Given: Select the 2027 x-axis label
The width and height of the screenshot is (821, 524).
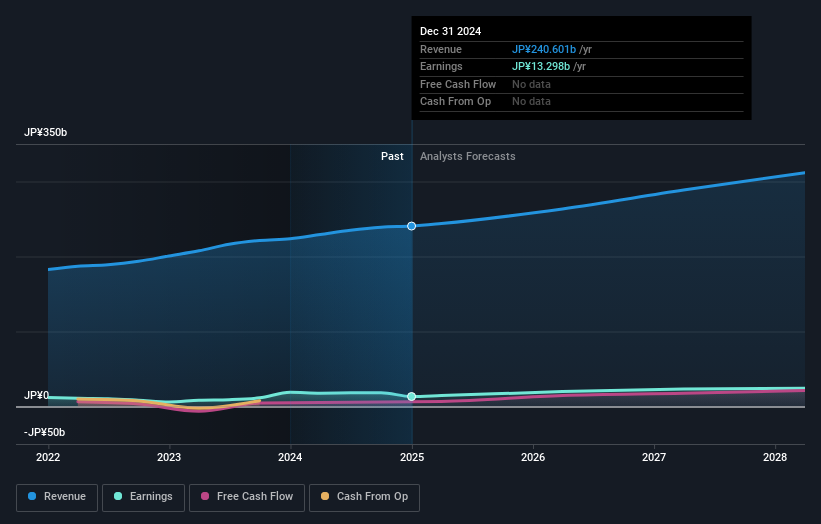Looking at the screenshot, I should 654,457.
